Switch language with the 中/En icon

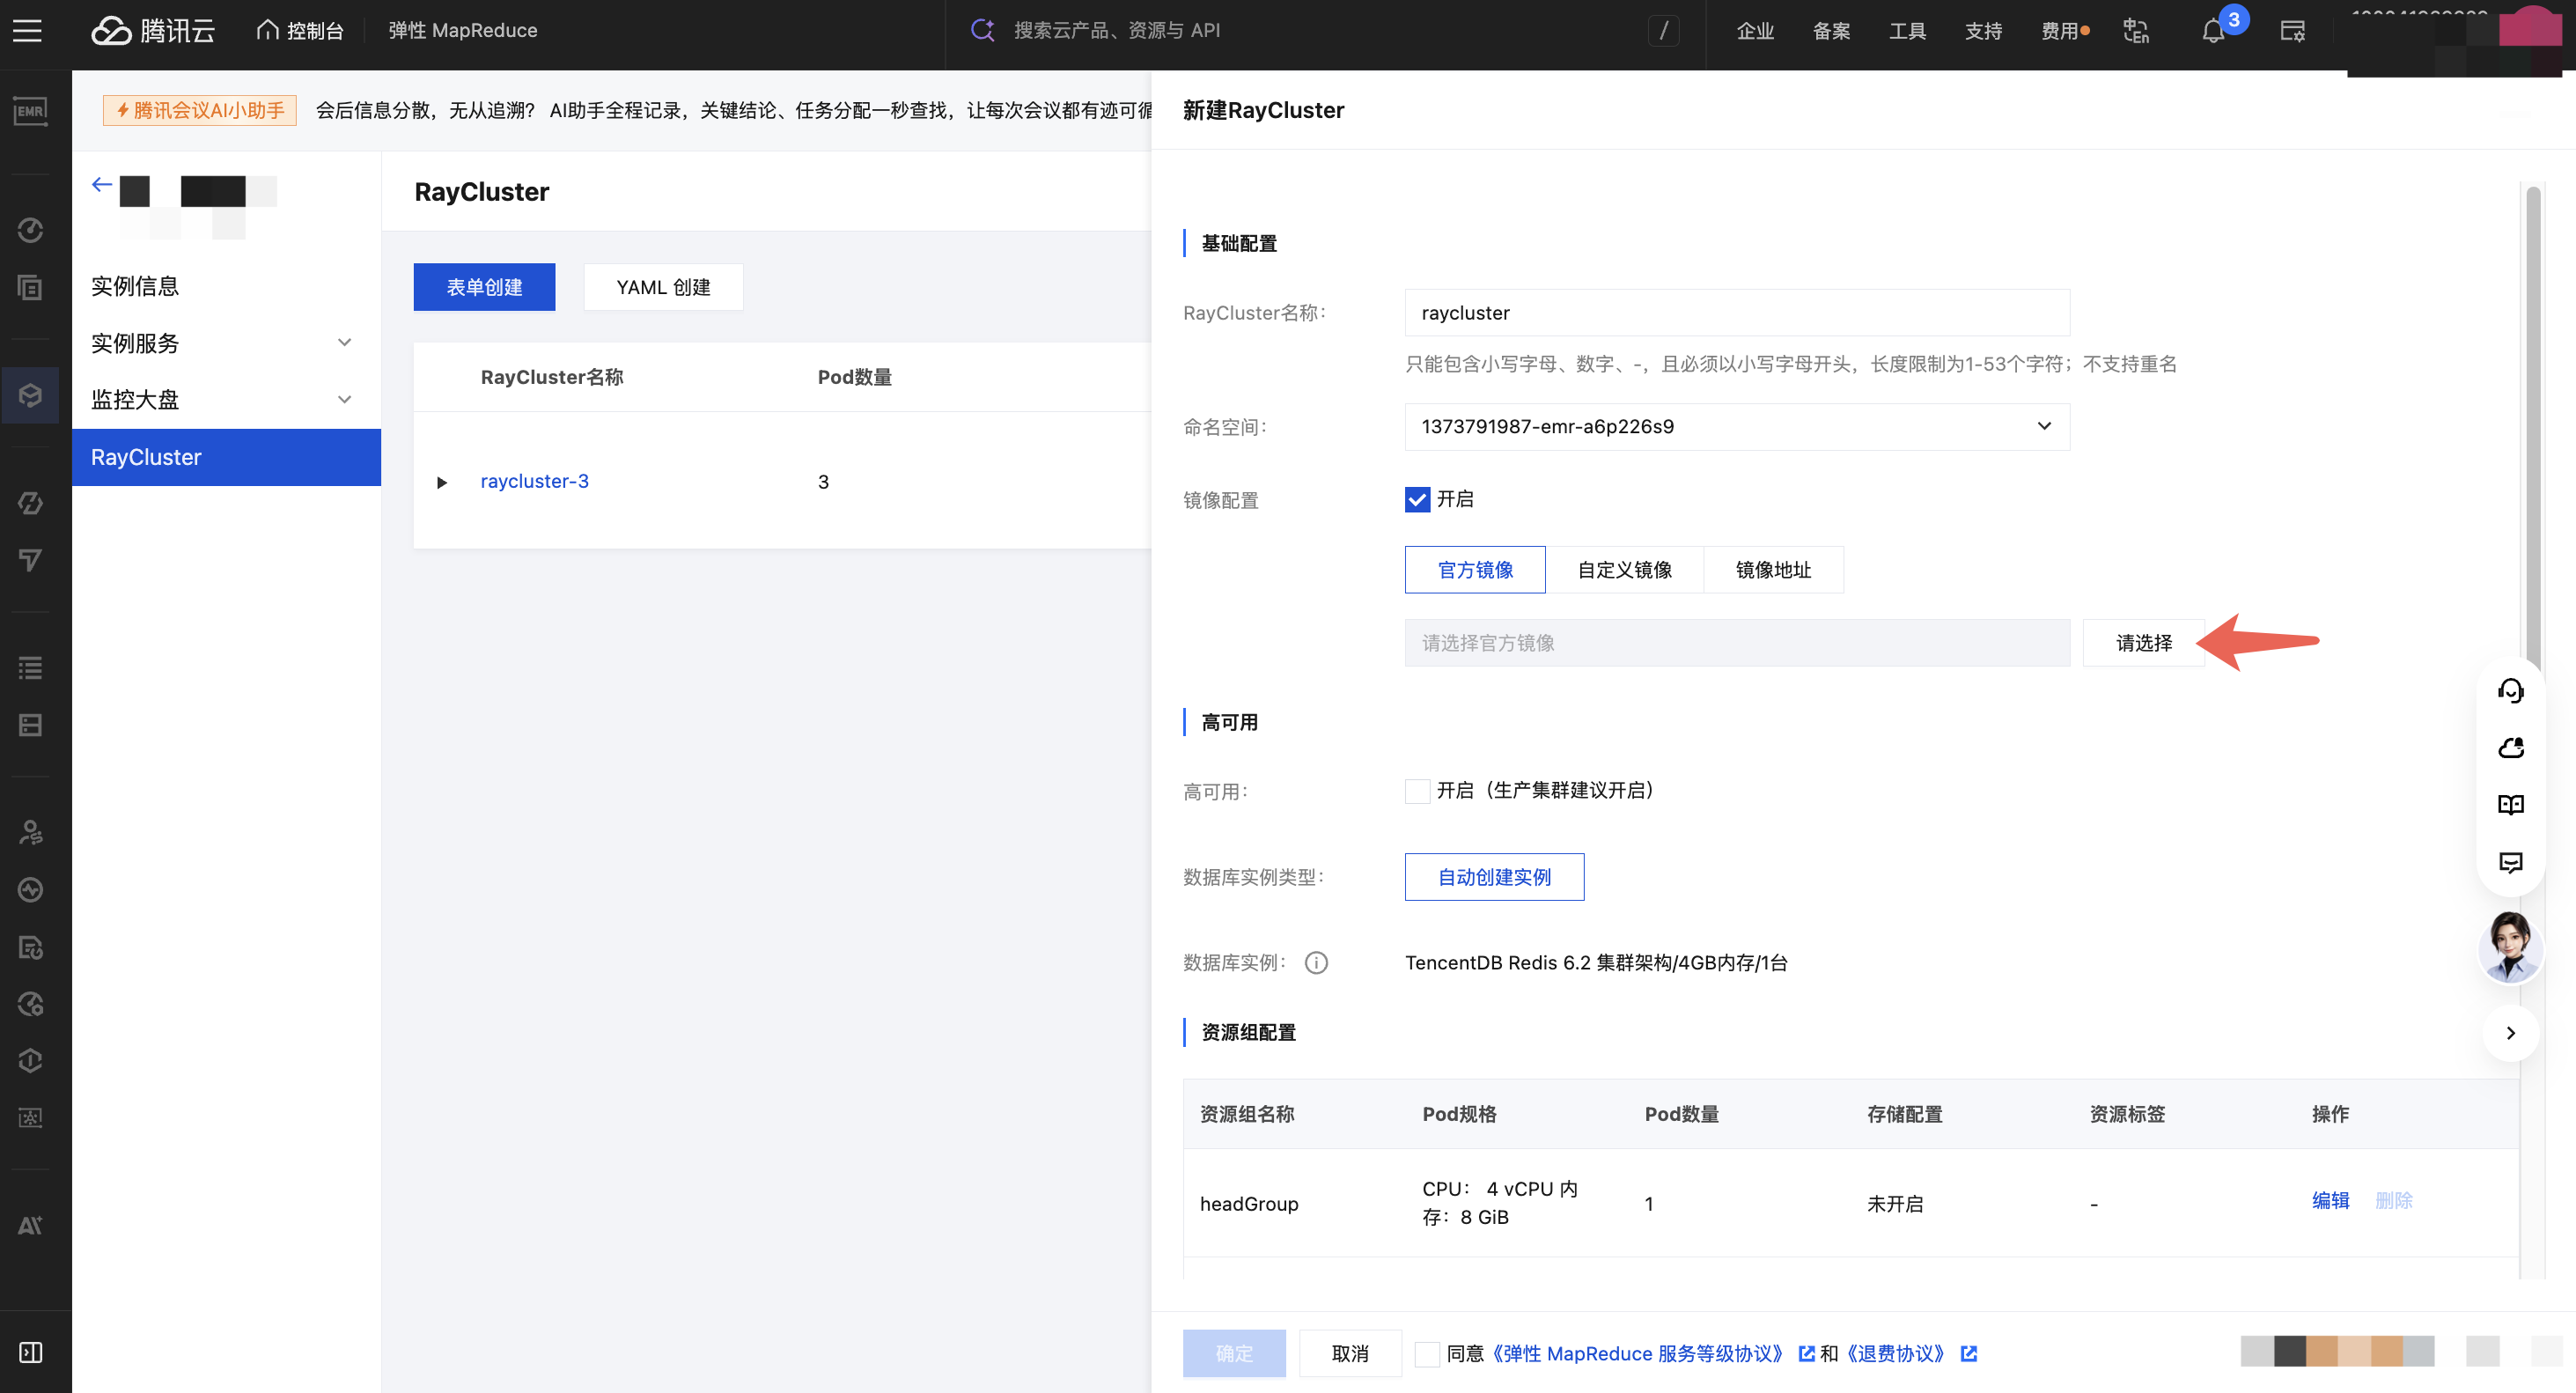click(2136, 31)
